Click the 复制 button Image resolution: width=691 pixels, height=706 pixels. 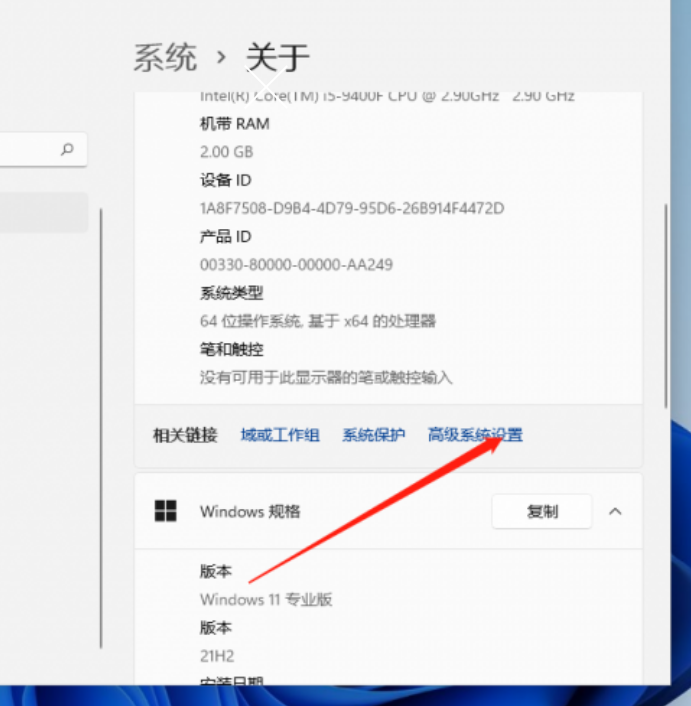point(542,511)
